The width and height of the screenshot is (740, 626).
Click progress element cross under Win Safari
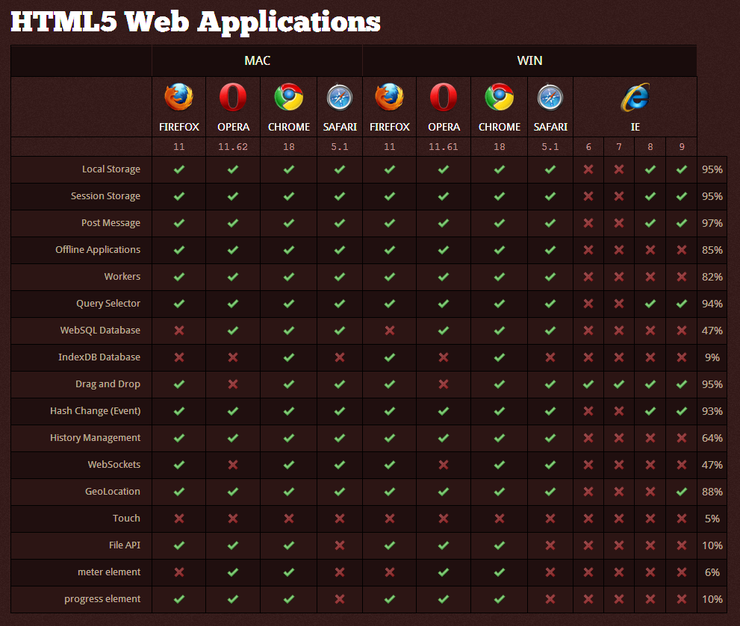click(x=550, y=599)
